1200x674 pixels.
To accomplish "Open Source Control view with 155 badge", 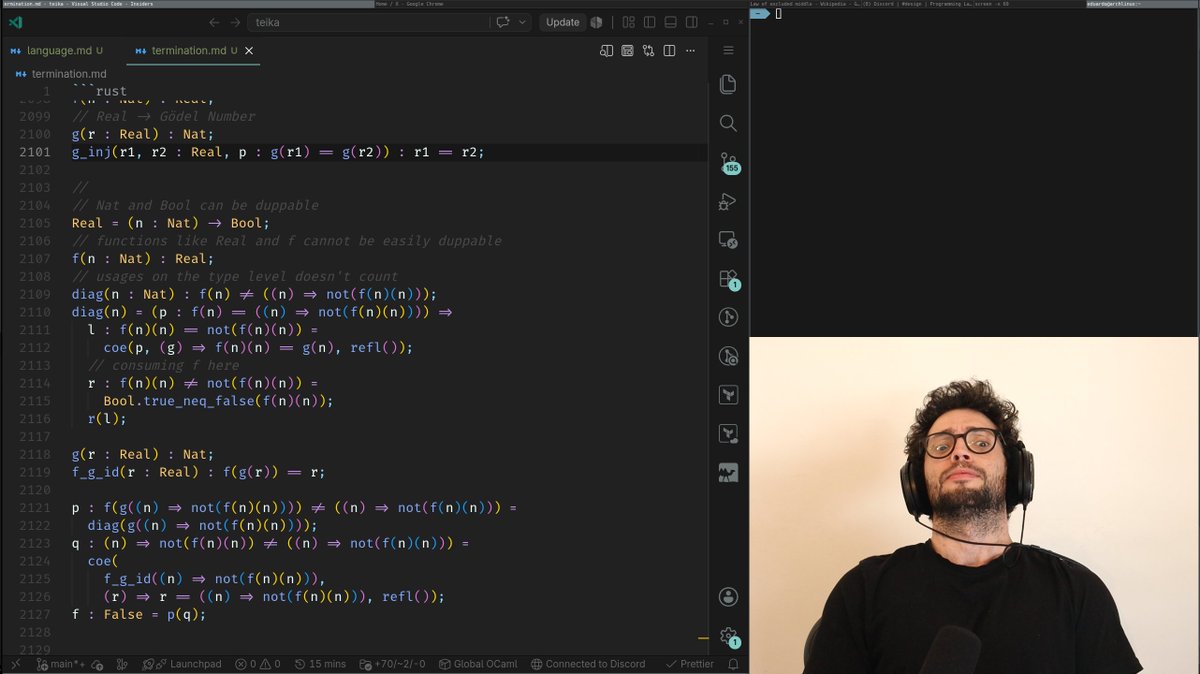I will (x=728, y=163).
